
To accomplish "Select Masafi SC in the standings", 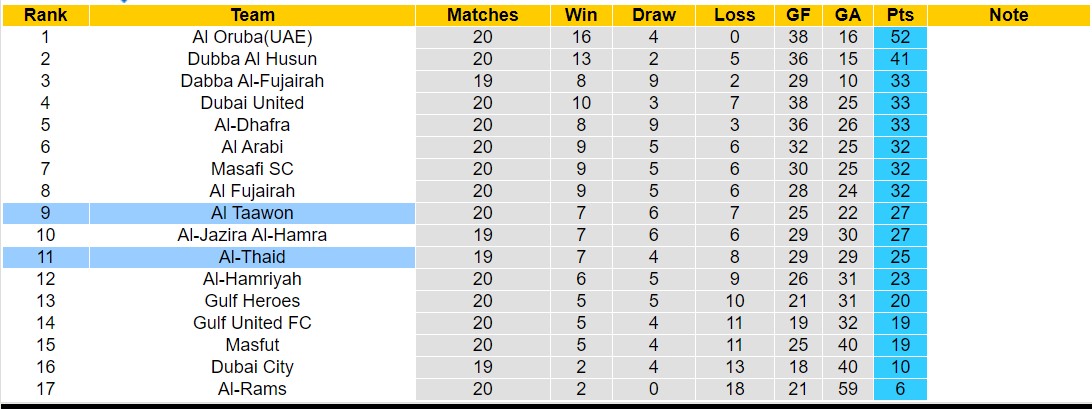I will pos(252,169).
